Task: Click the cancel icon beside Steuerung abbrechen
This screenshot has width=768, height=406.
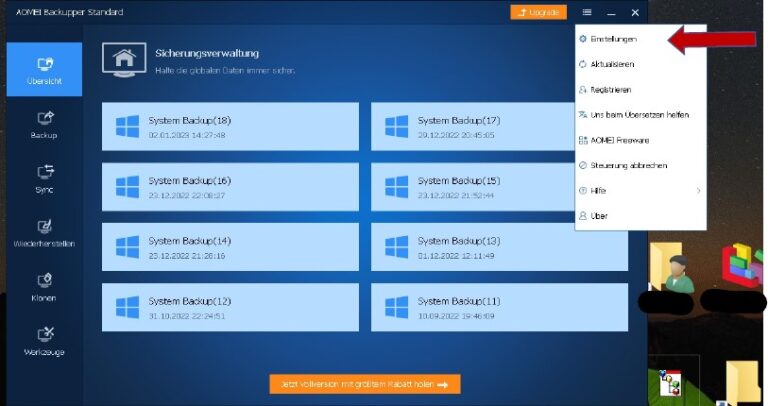Action: point(583,166)
